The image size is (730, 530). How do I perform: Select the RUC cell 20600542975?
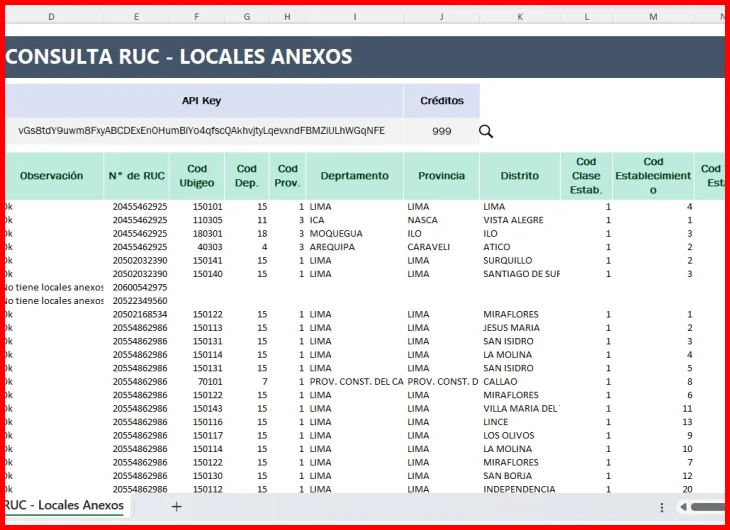pyautogui.click(x=136, y=287)
